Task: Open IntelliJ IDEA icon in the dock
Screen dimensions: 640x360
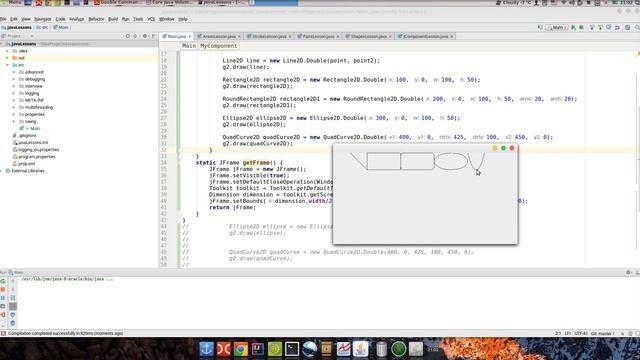Action: click(258, 349)
